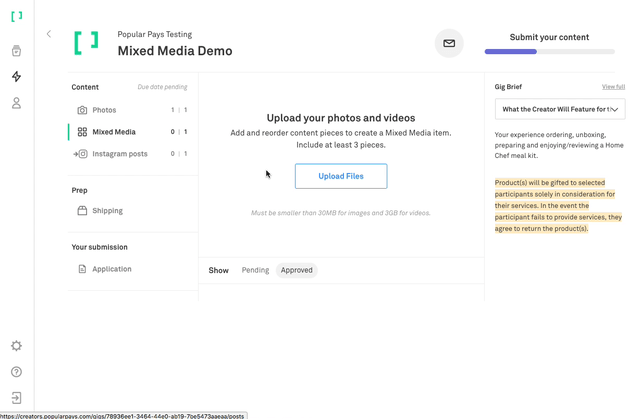Click the View full link
Viewport: 640px width, 419px height.
point(613,87)
